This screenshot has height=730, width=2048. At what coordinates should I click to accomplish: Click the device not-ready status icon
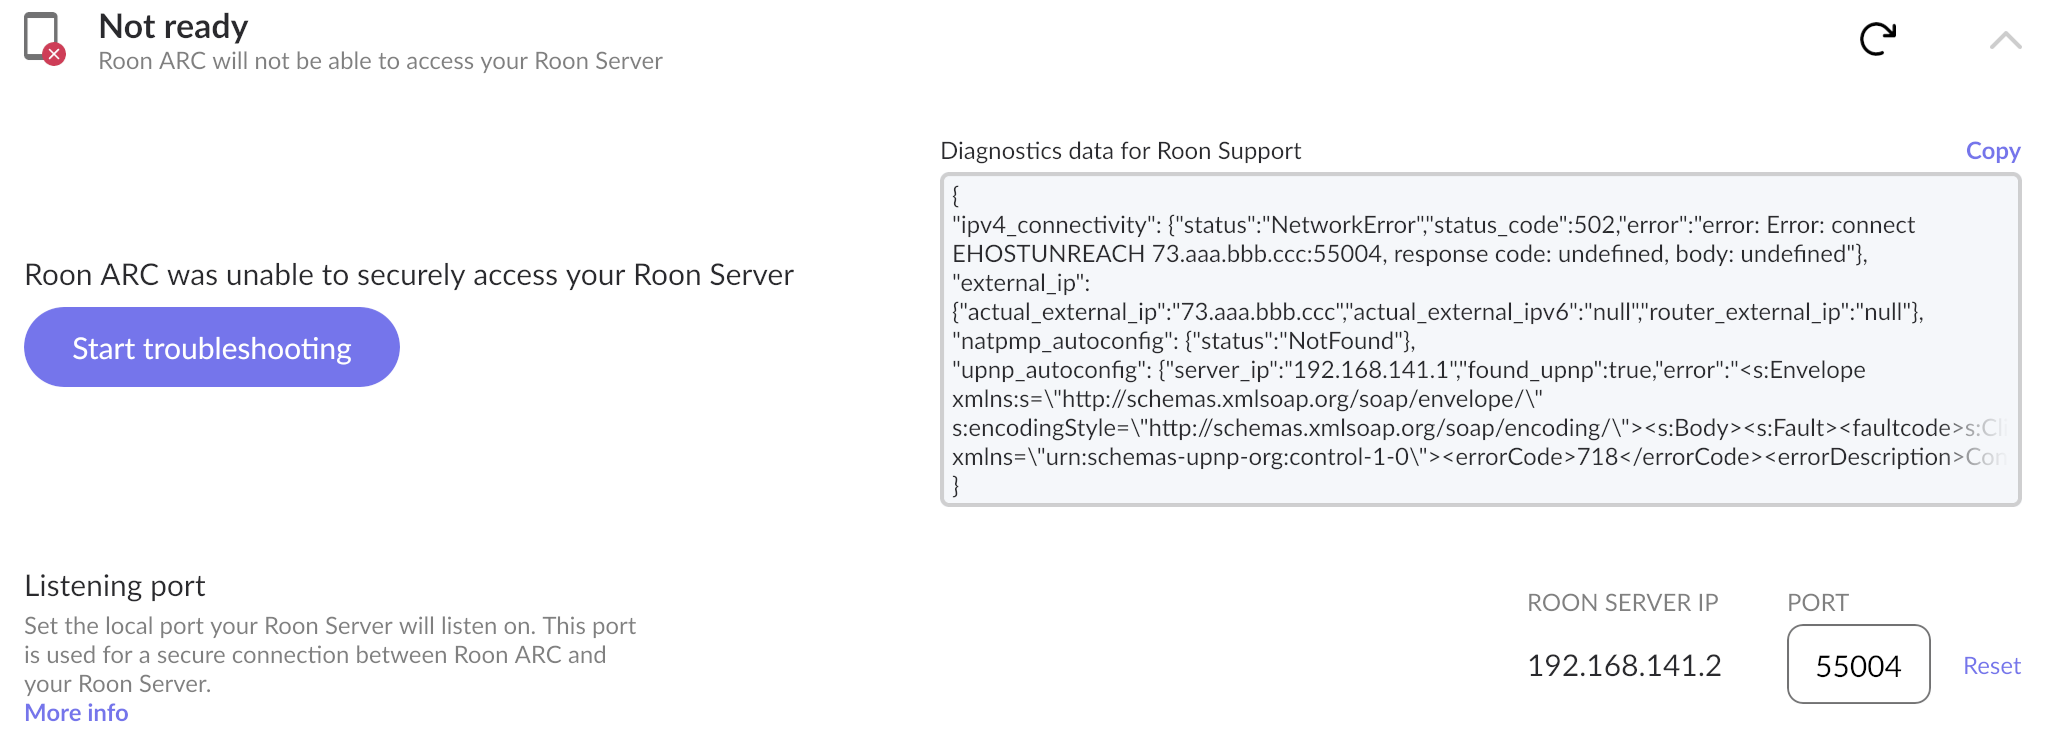[44, 39]
